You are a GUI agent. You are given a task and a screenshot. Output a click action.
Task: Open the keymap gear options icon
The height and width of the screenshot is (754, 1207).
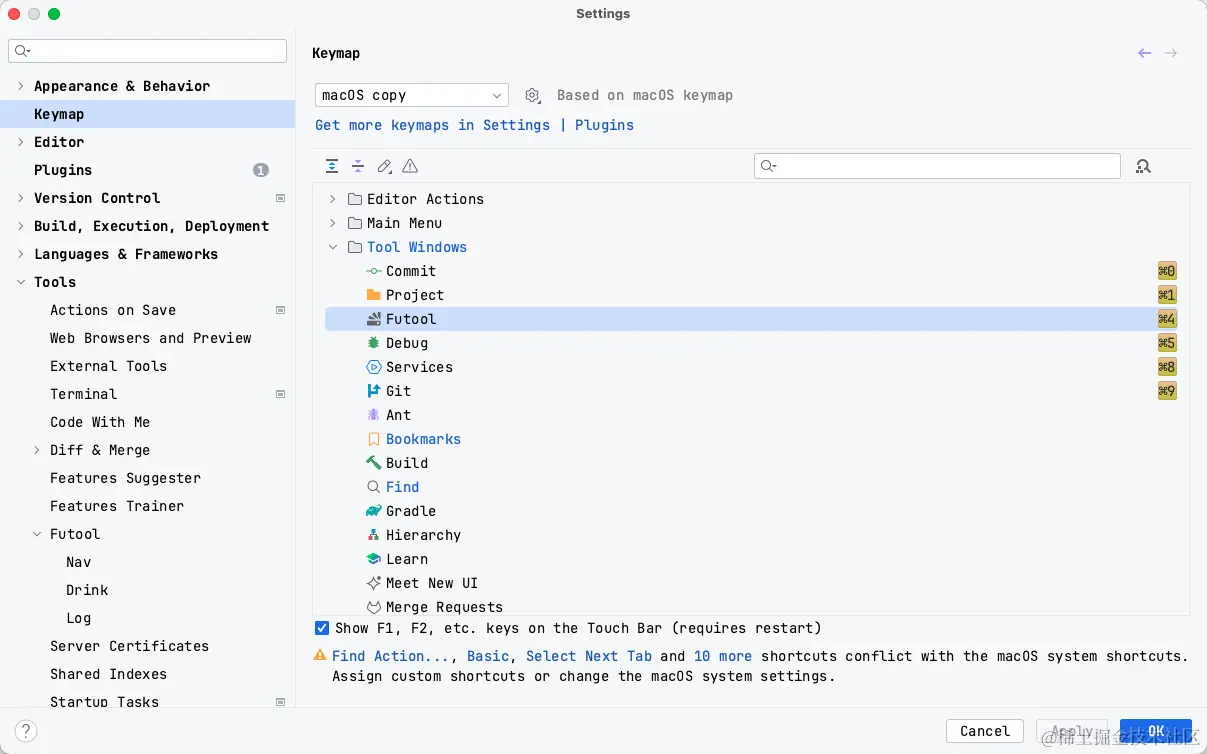point(533,95)
